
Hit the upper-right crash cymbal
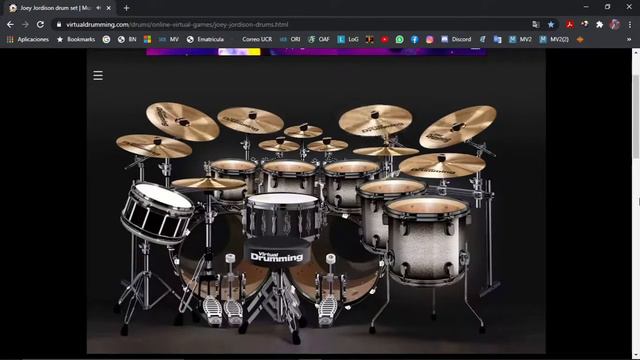click(375, 120)
